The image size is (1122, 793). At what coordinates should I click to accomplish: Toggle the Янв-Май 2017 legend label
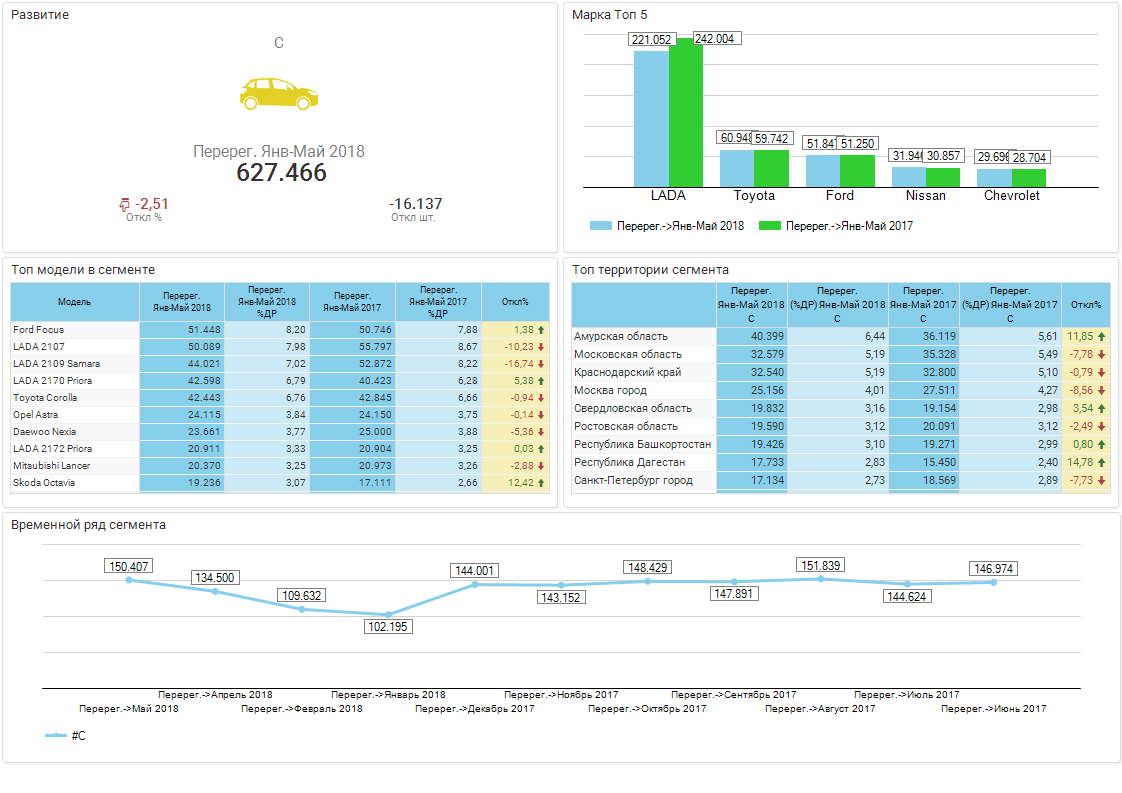point(849,226)
